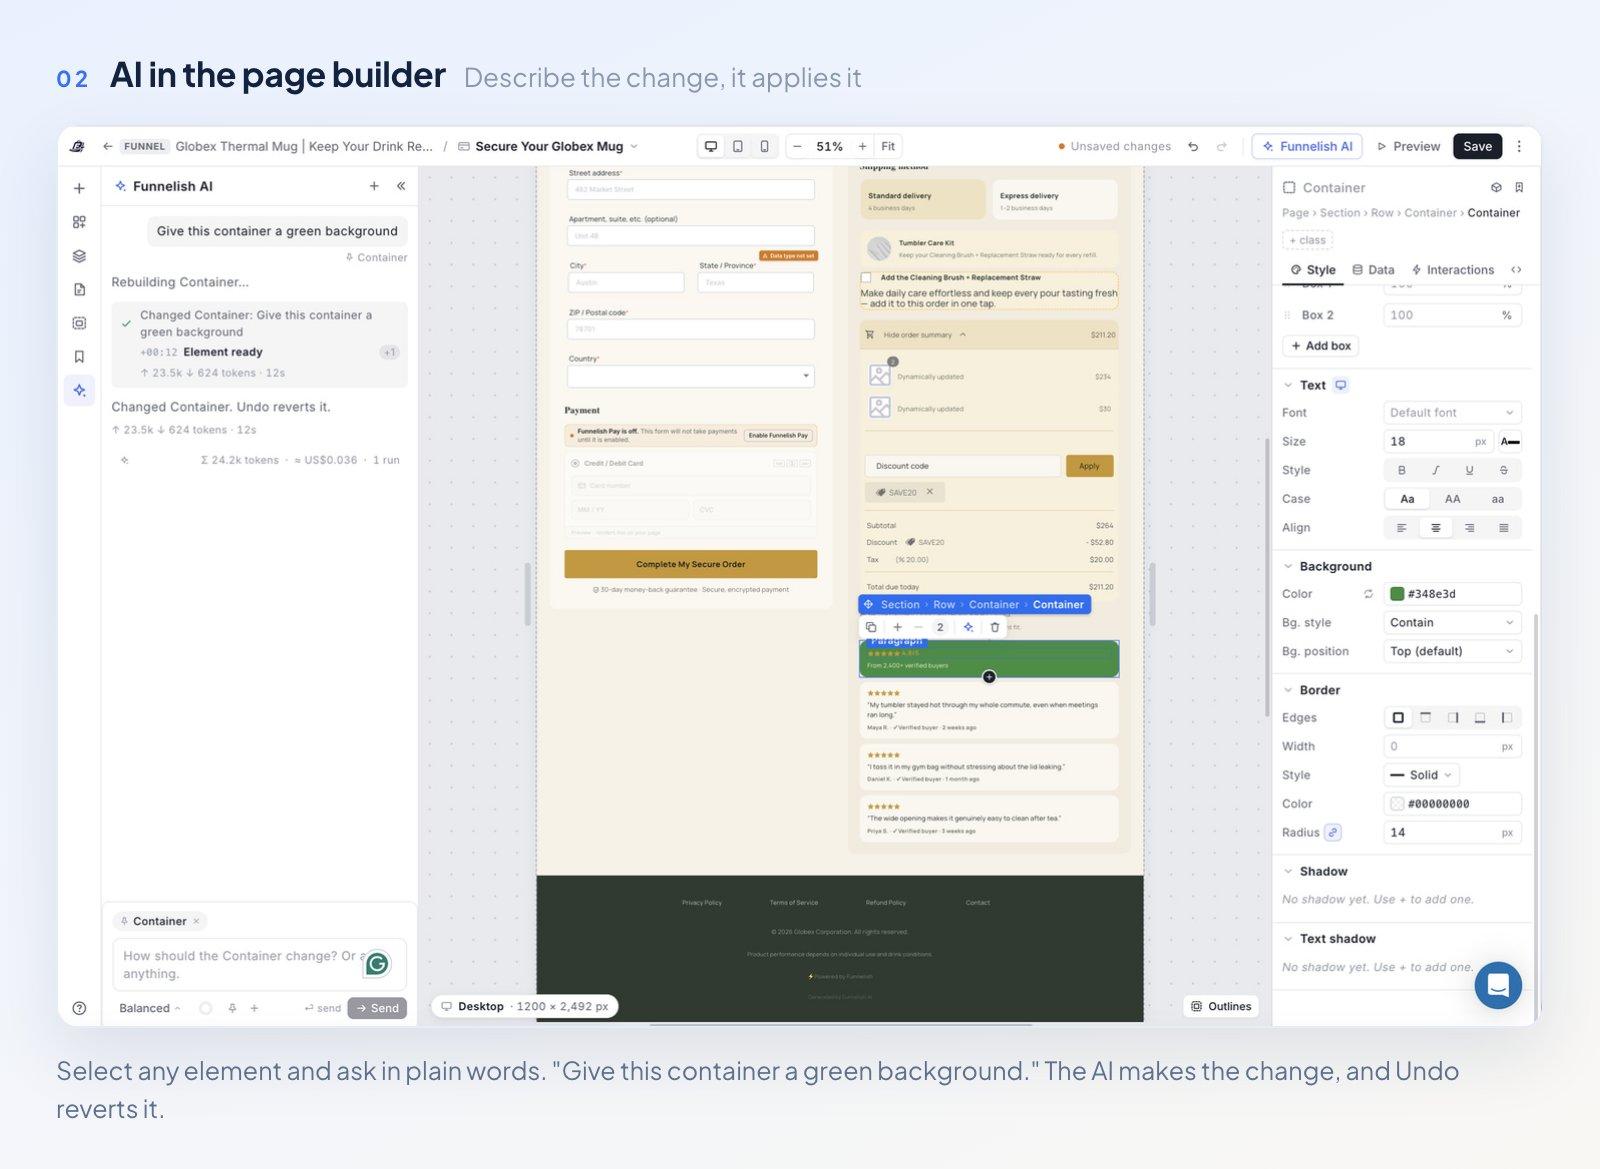Click the code brackets icon beside Interactions

[x=1516, y=270]
